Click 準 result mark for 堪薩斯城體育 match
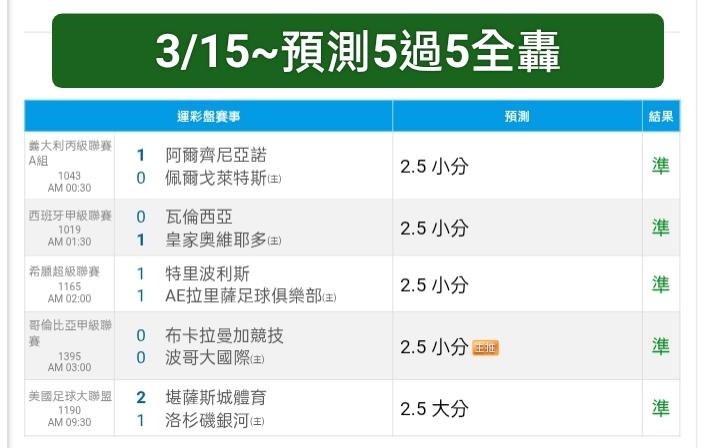 click(661, 407)
